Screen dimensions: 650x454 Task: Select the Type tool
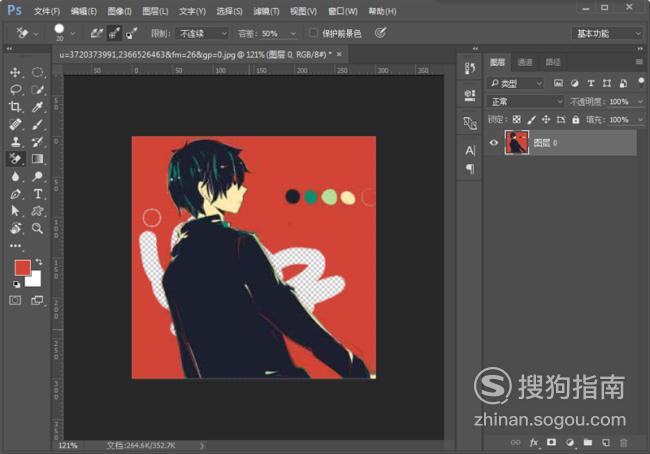[x=37, y=194]
